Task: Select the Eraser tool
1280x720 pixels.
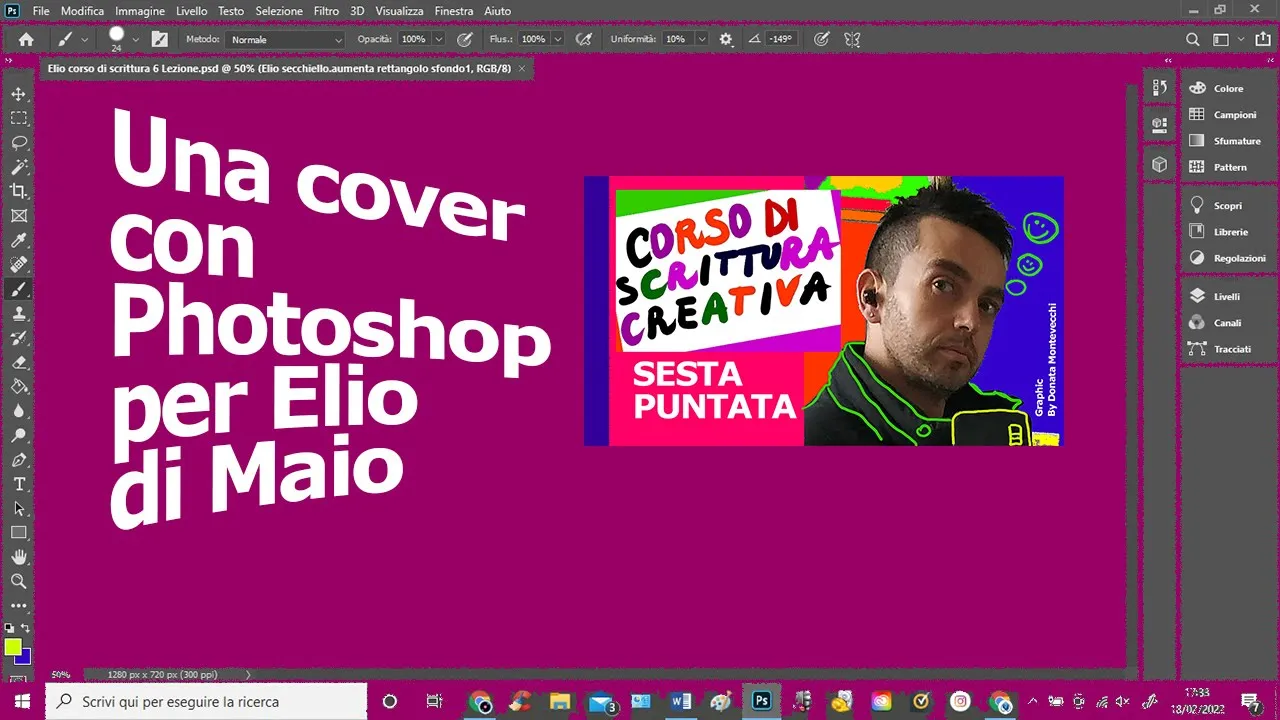Action: 19,362
